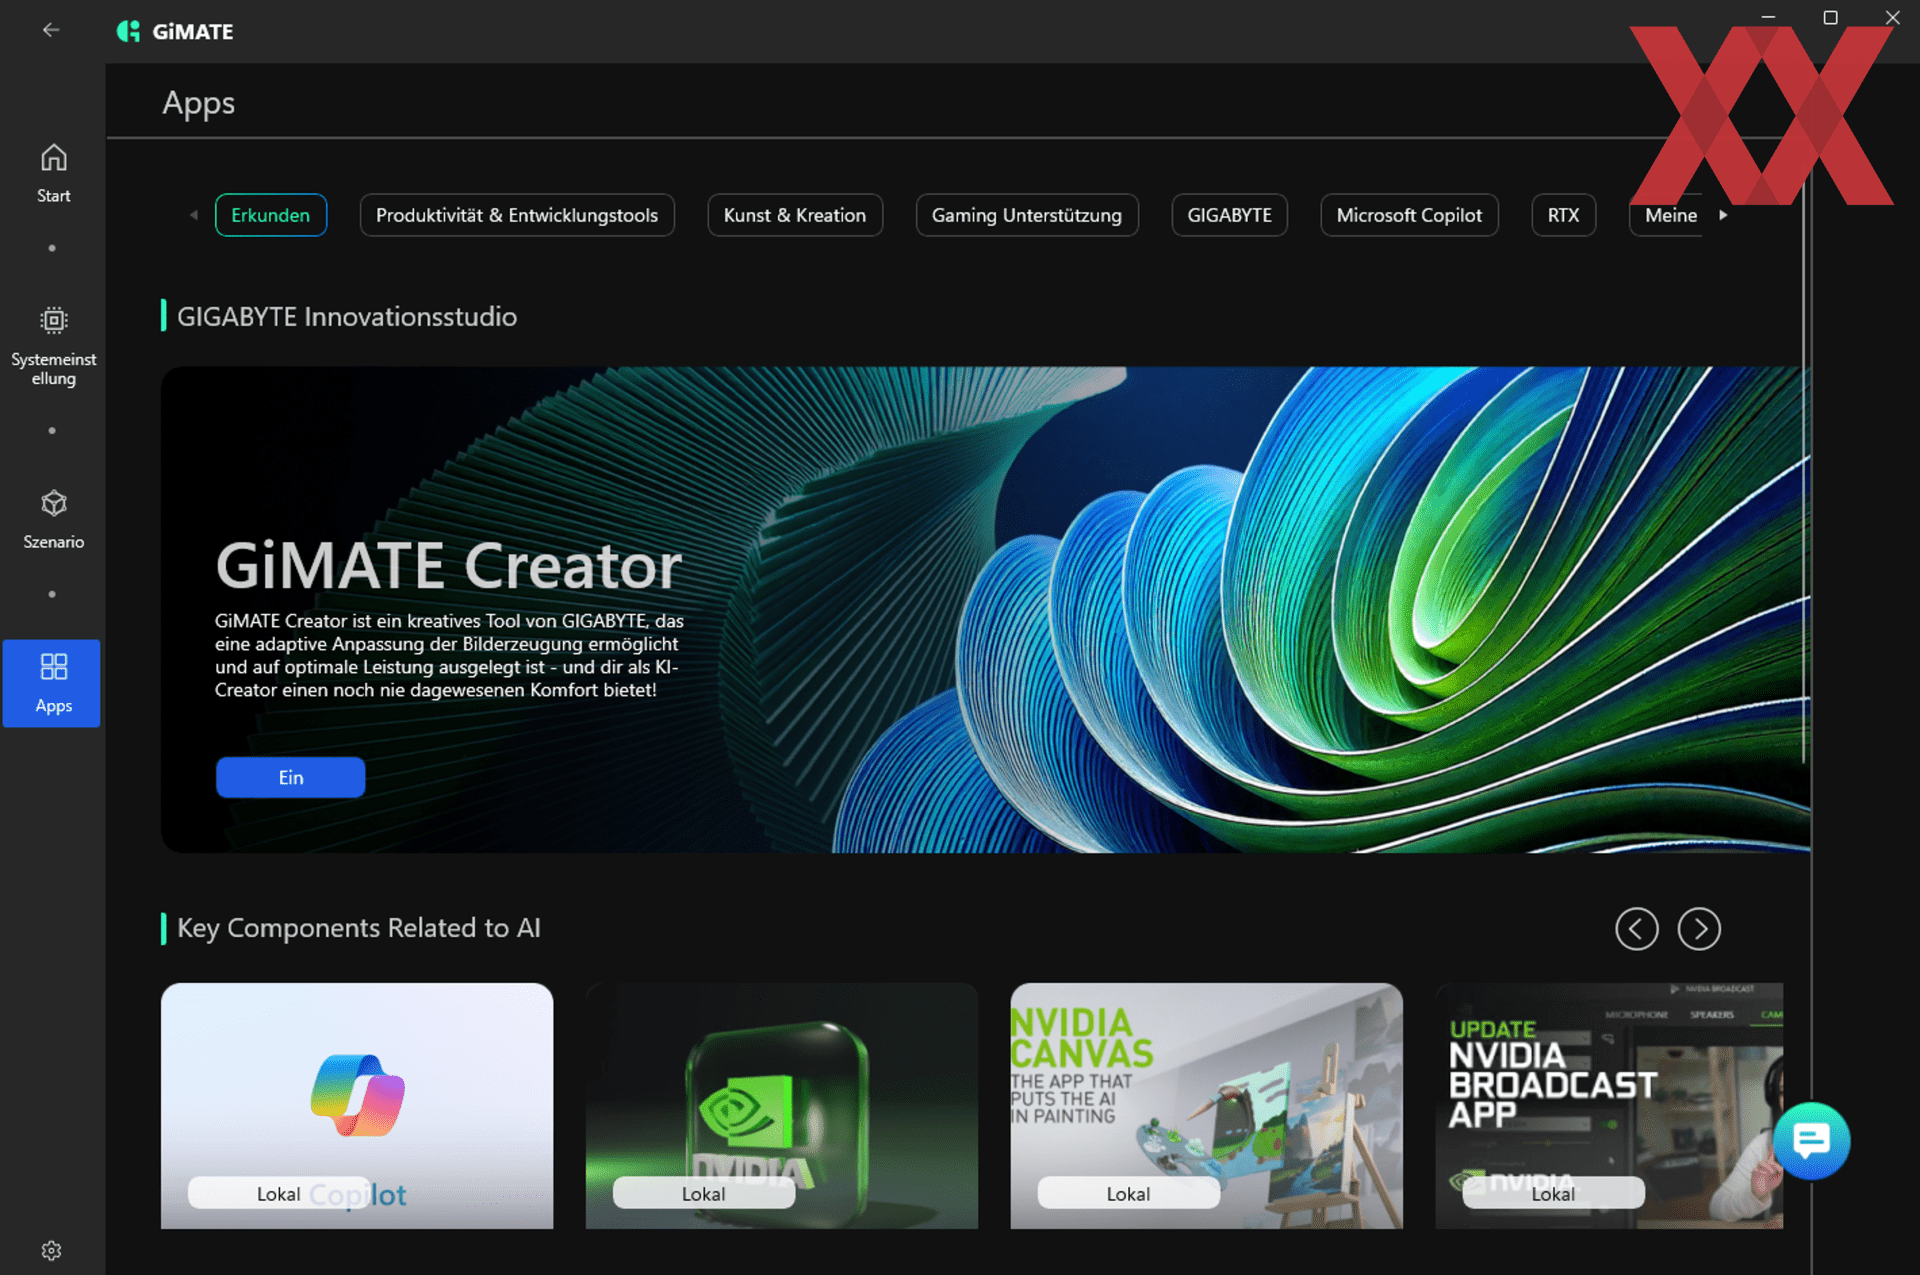This screenshot has height=1275, width=1920.
Task: Open settings via the gear icon
Action: [x=52, y=1250]
